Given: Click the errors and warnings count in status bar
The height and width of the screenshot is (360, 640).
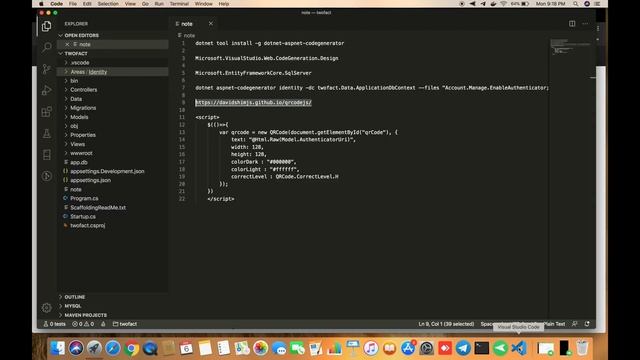Looking at the screenshot, I should click(83, 324).
